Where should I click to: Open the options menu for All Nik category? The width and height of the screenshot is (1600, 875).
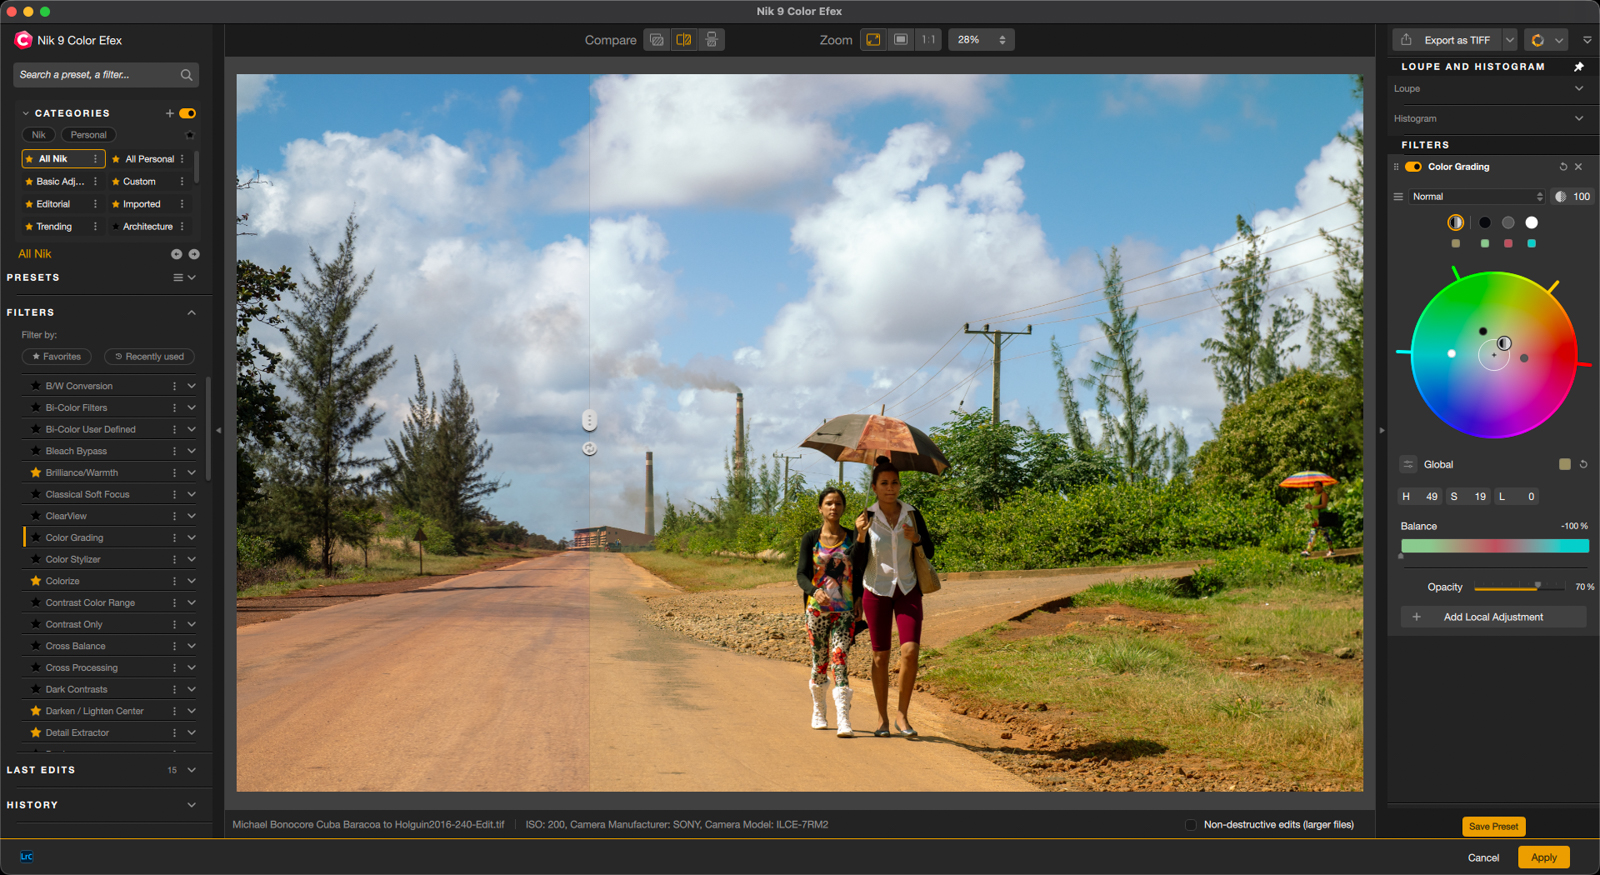tap(96, 159)
